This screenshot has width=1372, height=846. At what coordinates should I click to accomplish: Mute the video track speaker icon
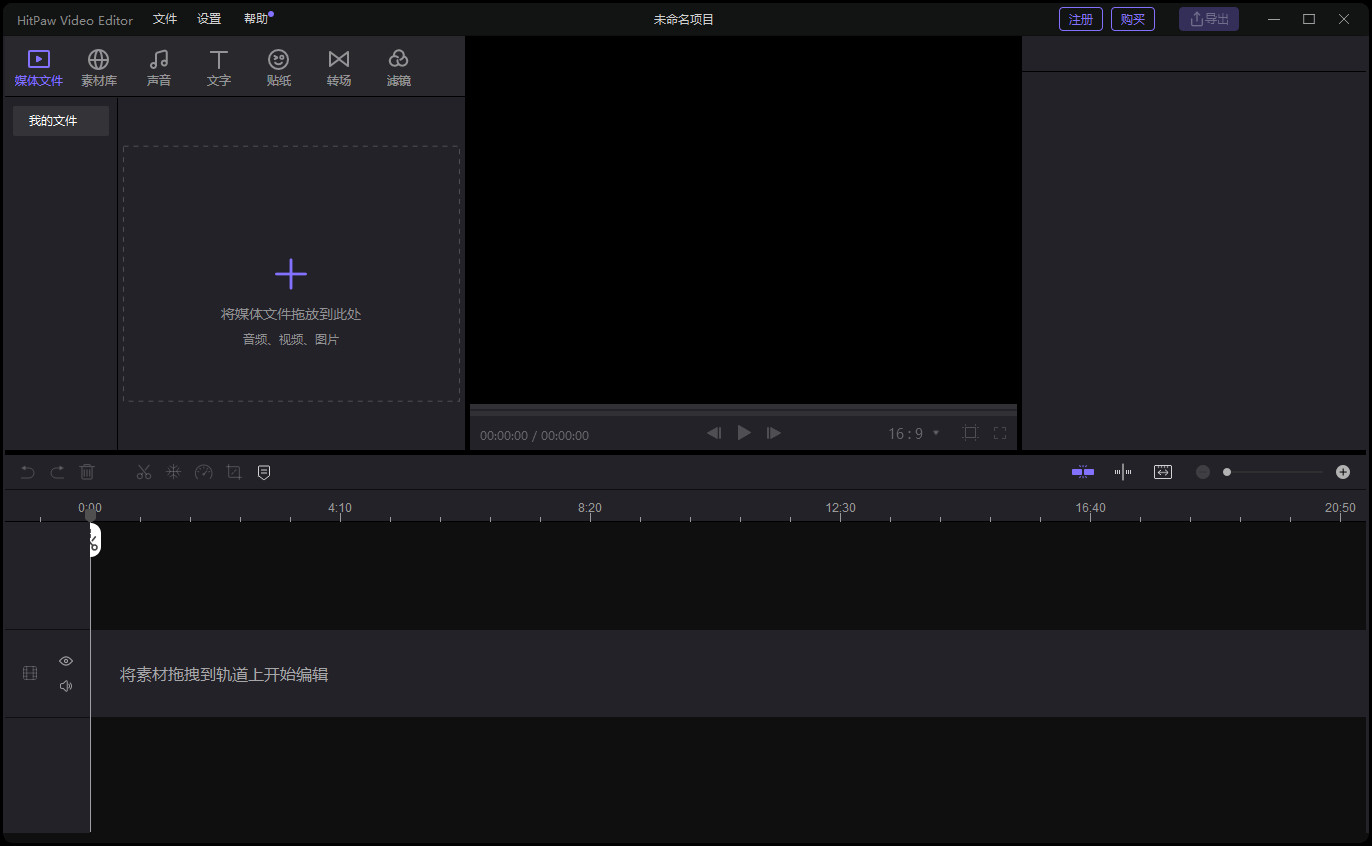[x=66, y=686]
